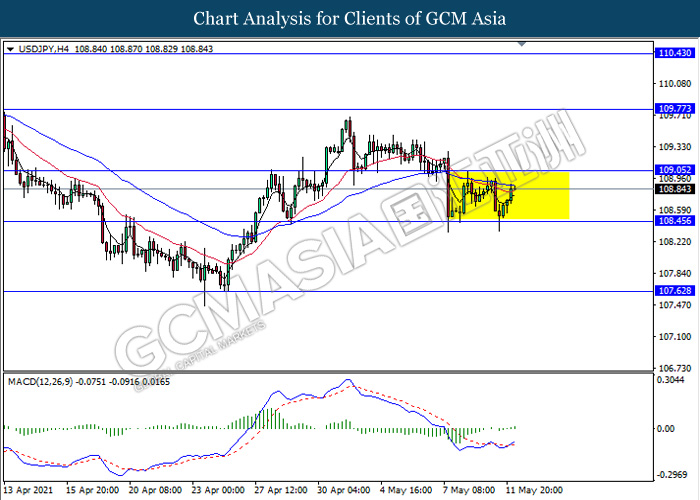Viewport: 700px width, 500px height.
Task: Click the 13 Apr 2021 date label
Action: (30, 490)
